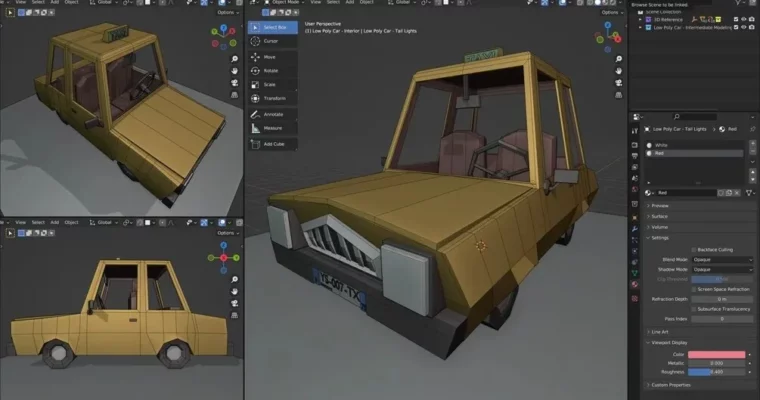Open Add menu in main viewport header

(349, 2)
